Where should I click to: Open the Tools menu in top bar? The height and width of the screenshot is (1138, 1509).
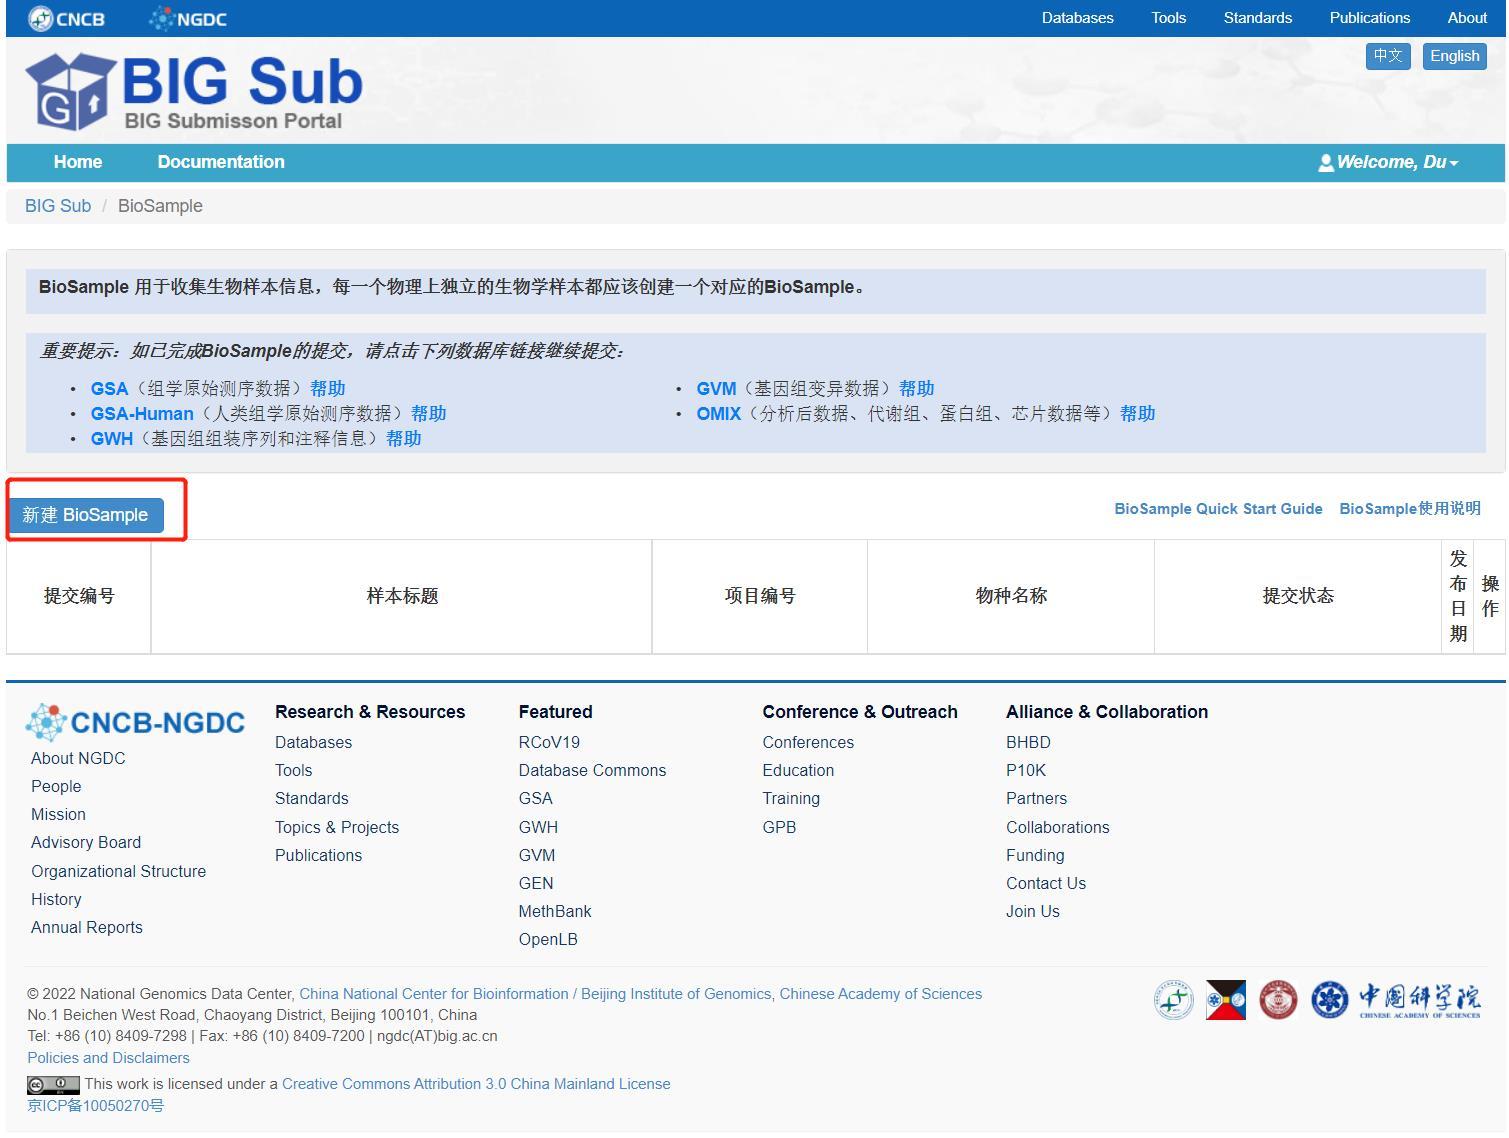coord(1168,18)
